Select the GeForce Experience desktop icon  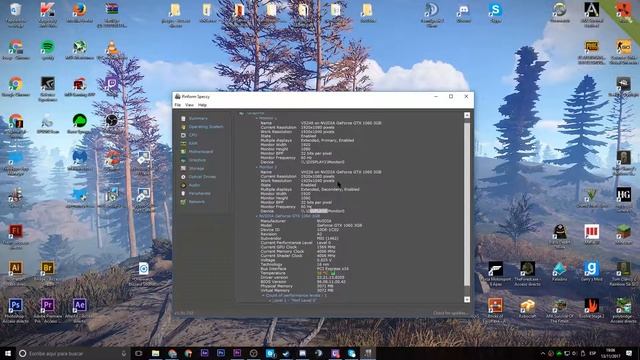point(48,89)
